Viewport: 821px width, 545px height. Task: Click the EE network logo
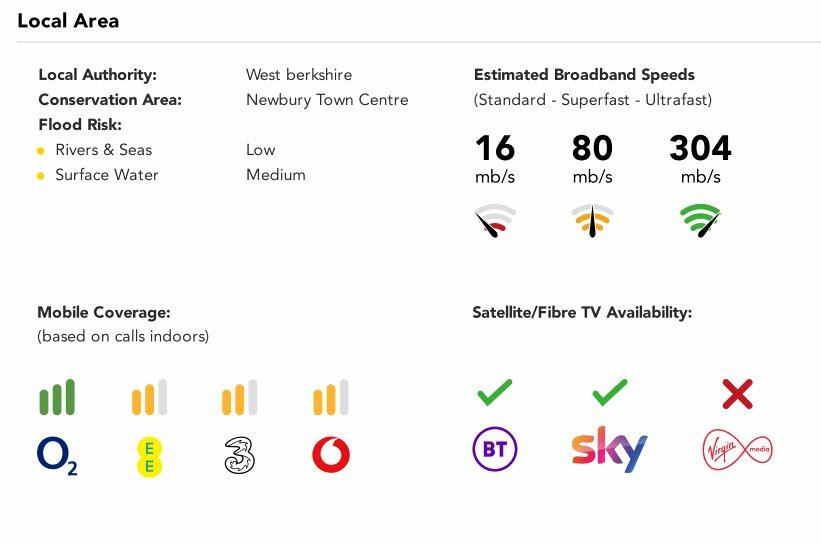(149, 456)
